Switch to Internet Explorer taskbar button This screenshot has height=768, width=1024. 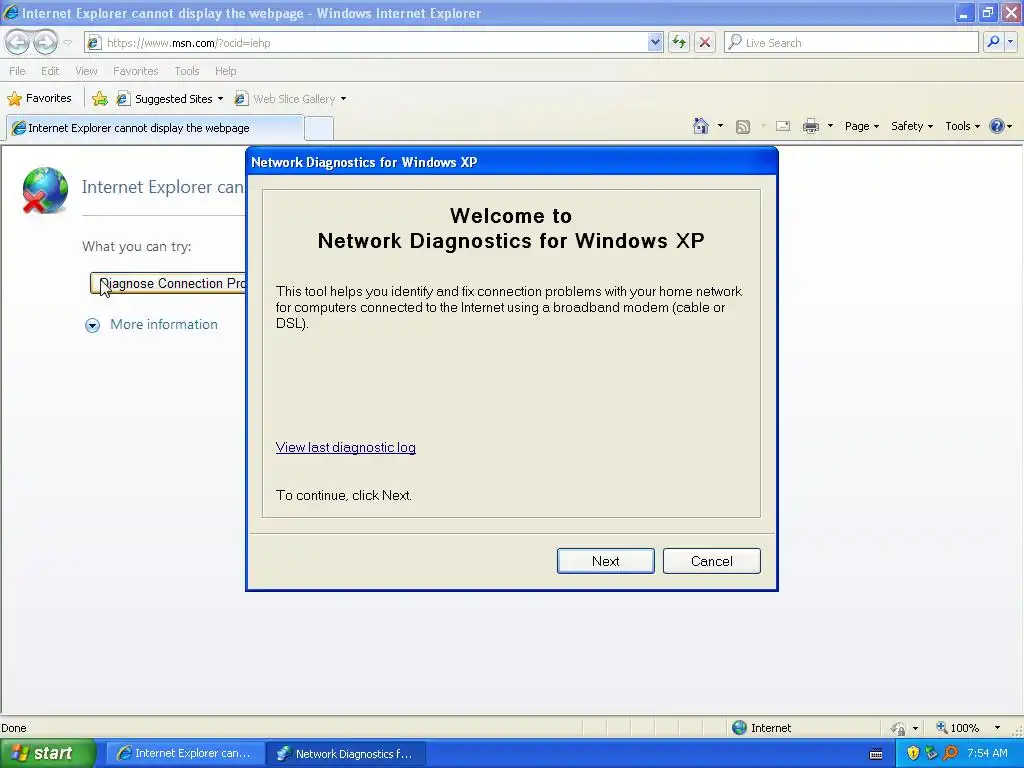185,753
